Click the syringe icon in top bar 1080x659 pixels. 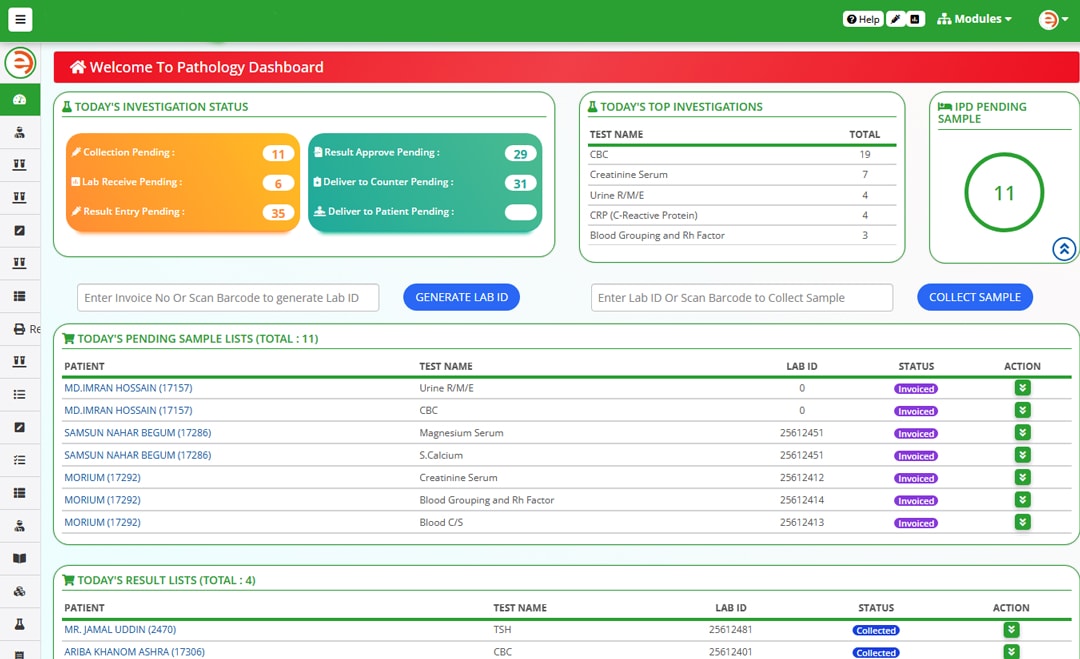coord(896,19)
